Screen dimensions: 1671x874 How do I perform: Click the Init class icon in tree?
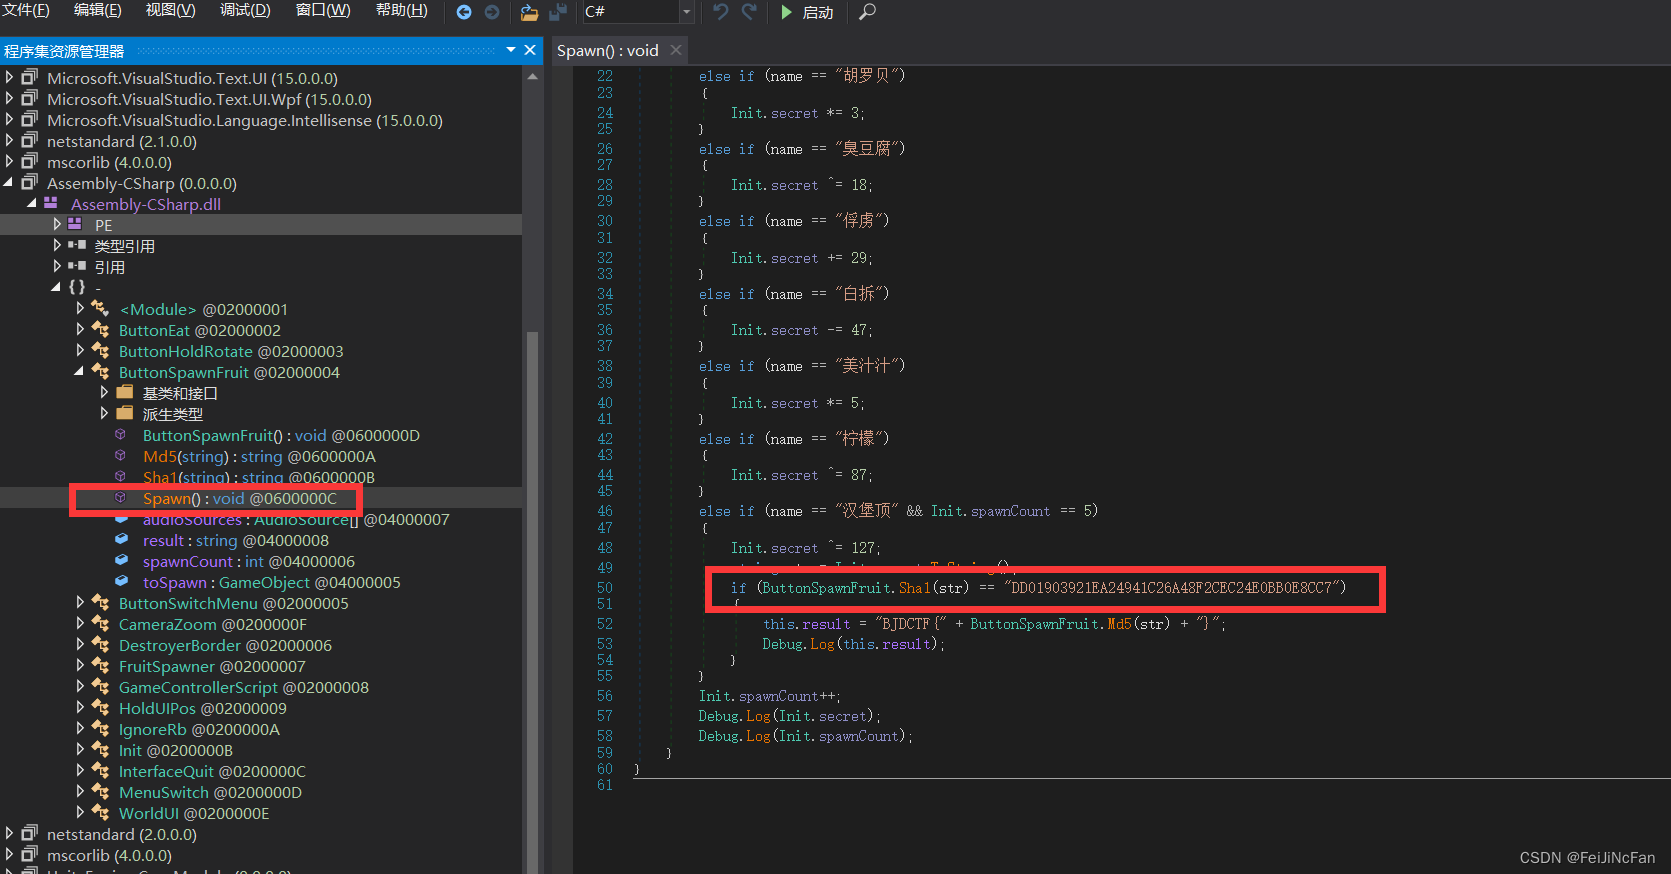(100, 749)
